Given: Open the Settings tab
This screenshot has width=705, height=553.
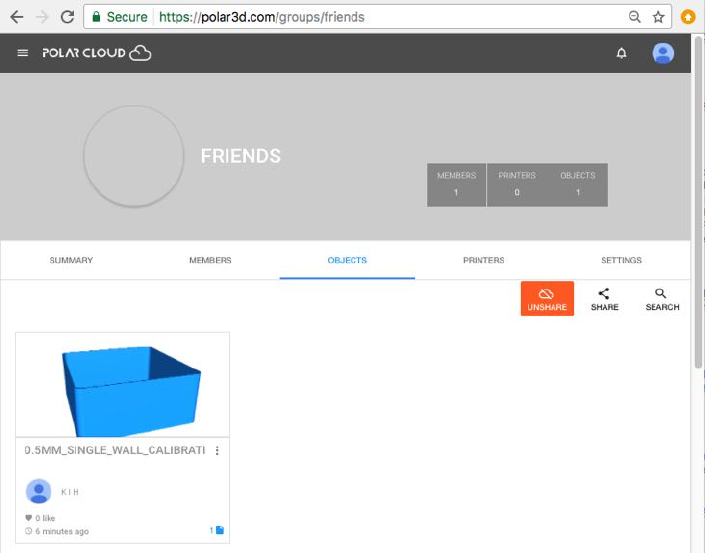Looking at the screenshot, I should point(621,260).
